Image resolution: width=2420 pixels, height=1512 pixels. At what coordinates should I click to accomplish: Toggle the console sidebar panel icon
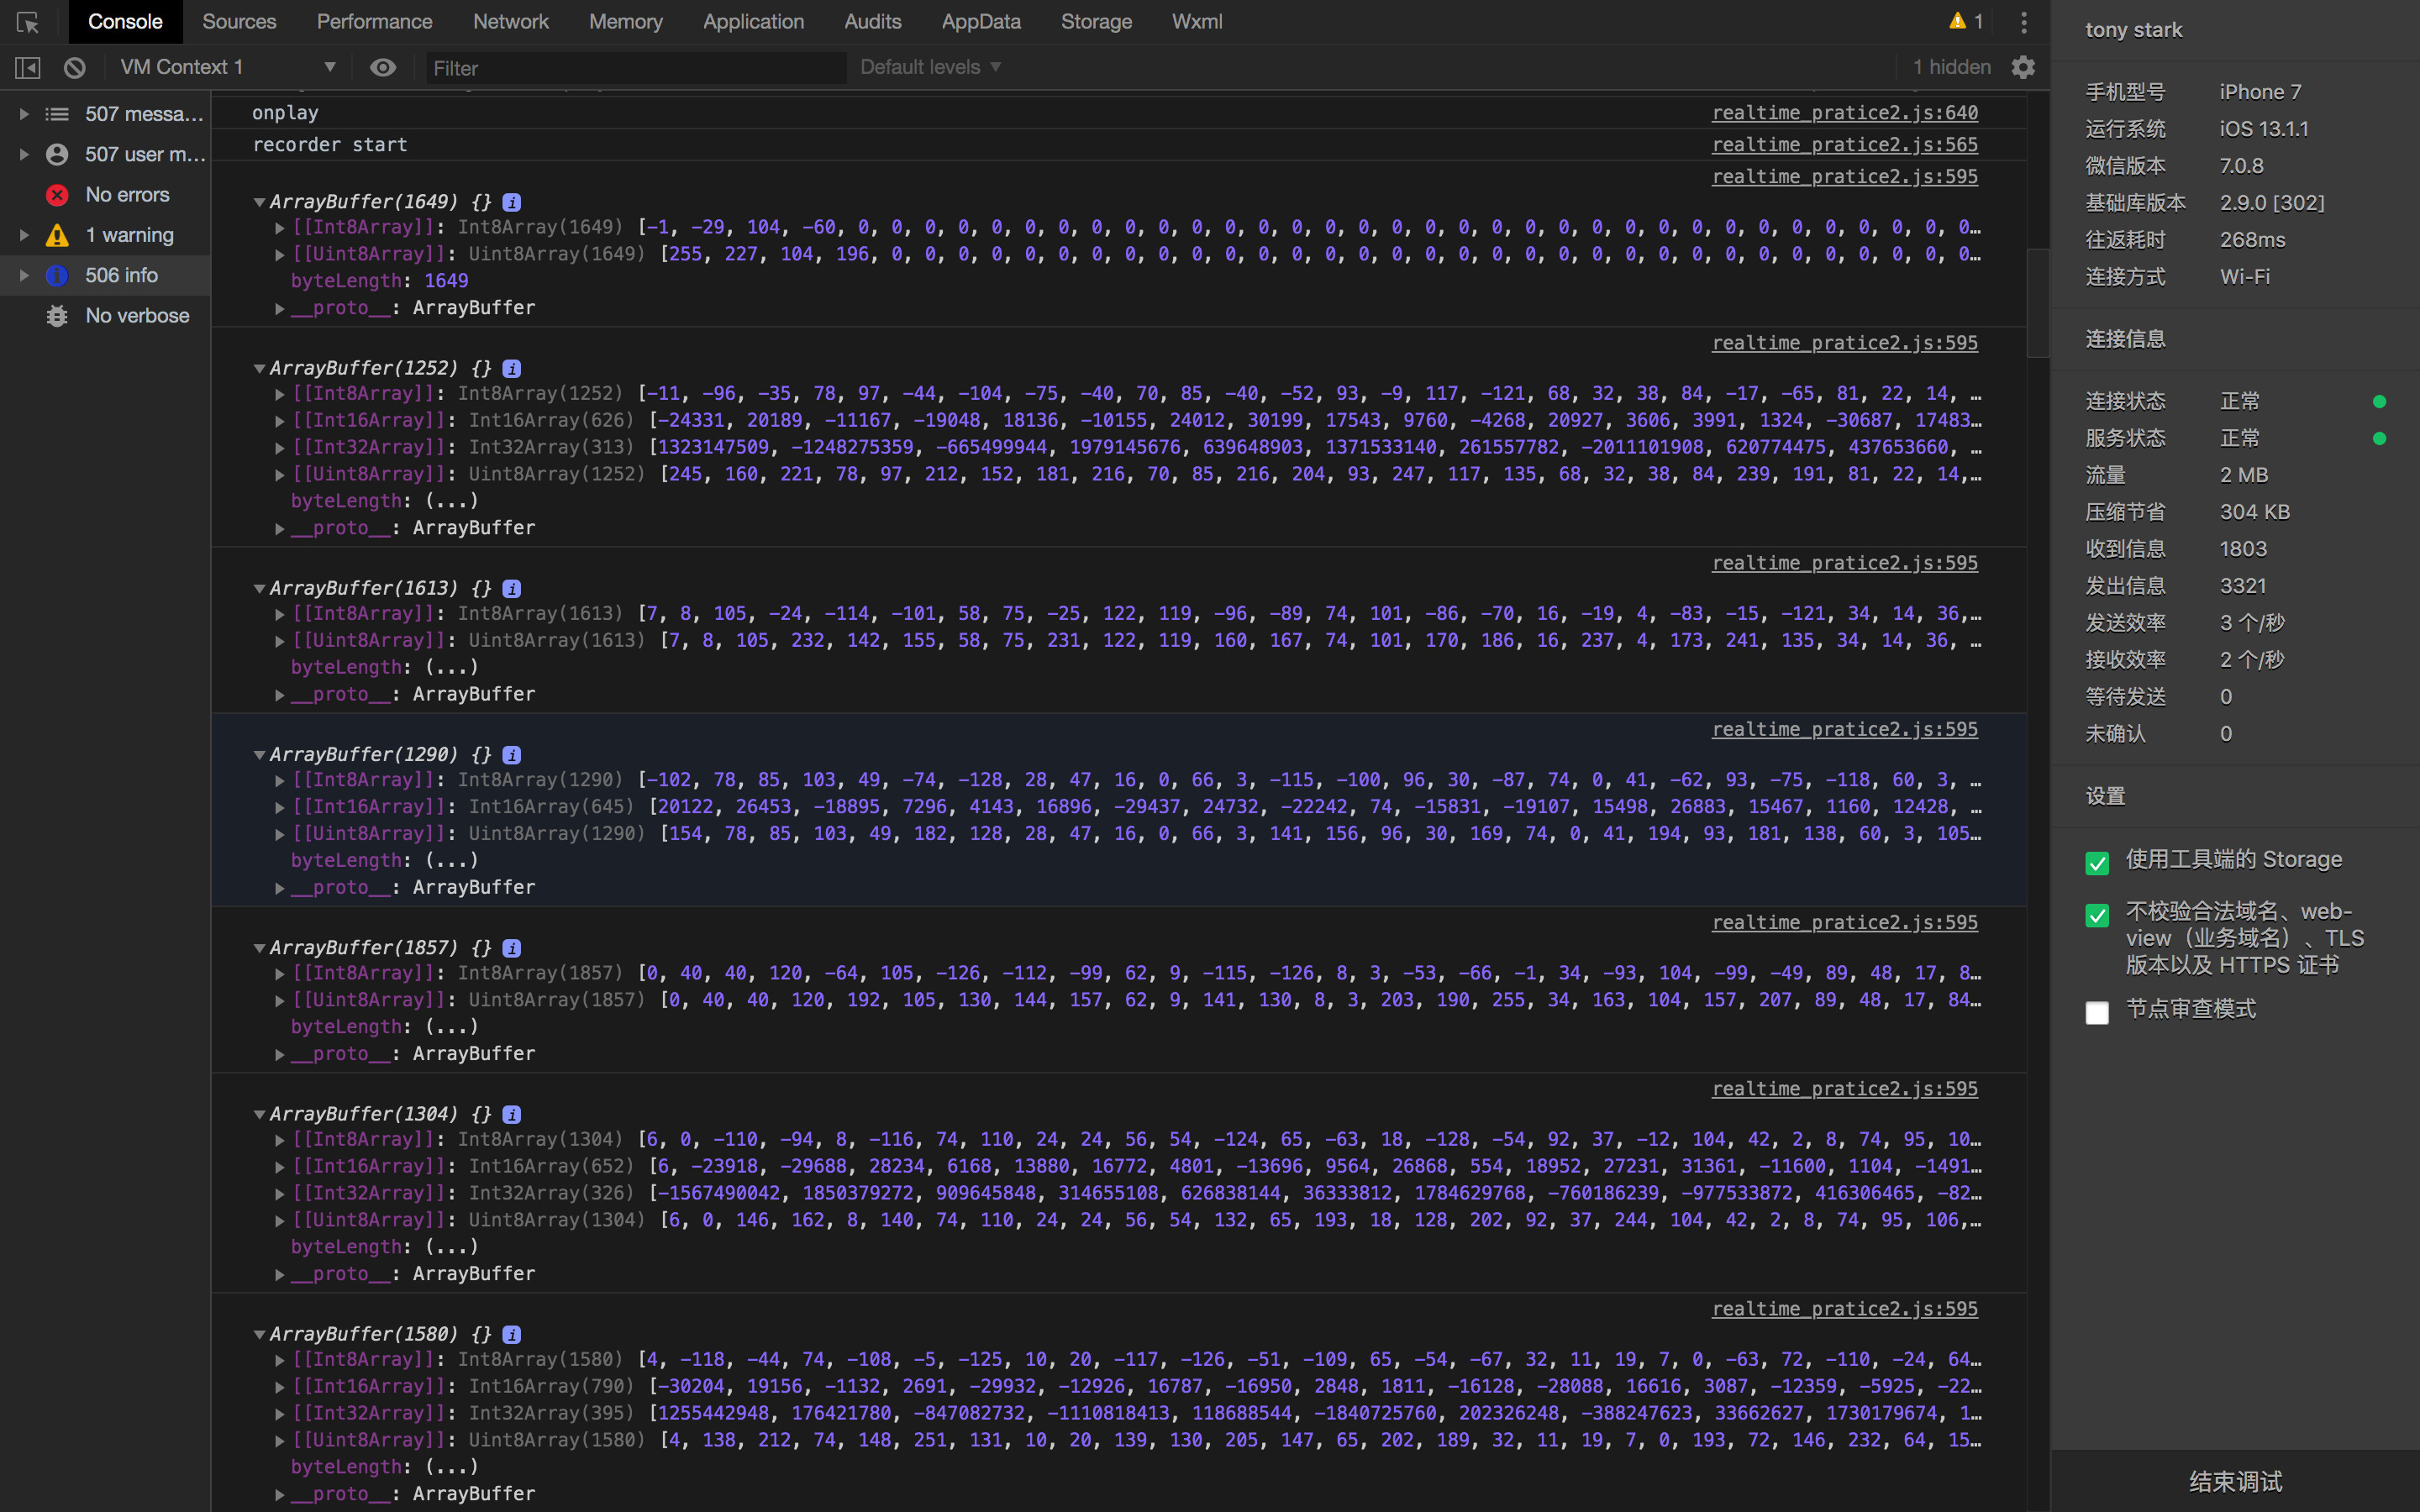[x=28, y=67]
